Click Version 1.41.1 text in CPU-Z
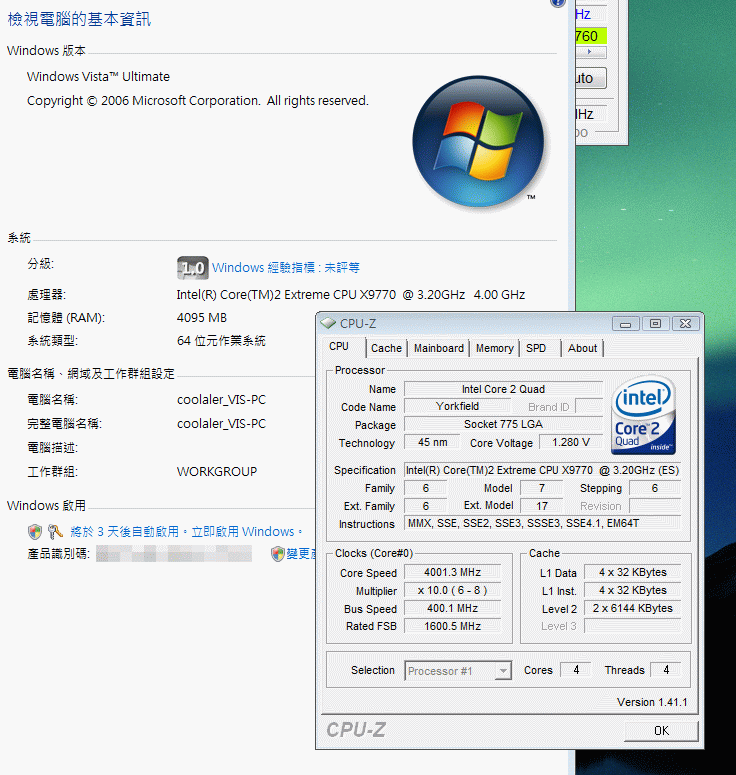This screenshot has height=775, width=736. tap(652, 702)
